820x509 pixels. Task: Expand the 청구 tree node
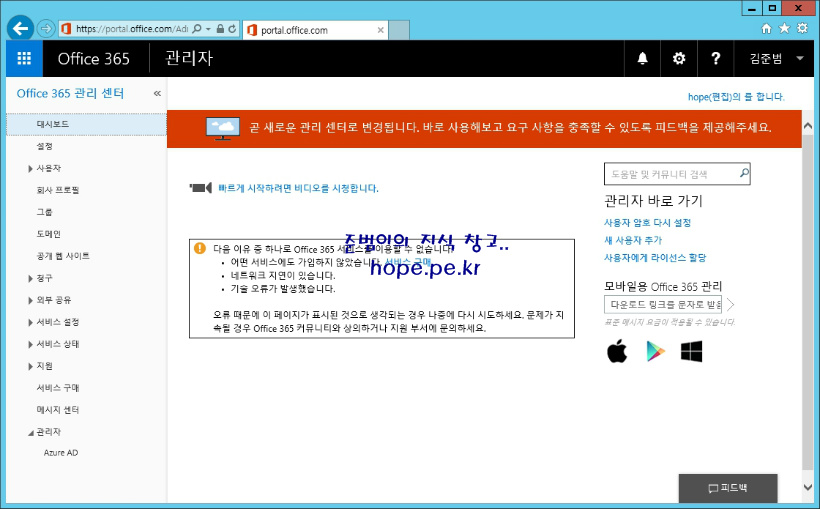(30, 278)
